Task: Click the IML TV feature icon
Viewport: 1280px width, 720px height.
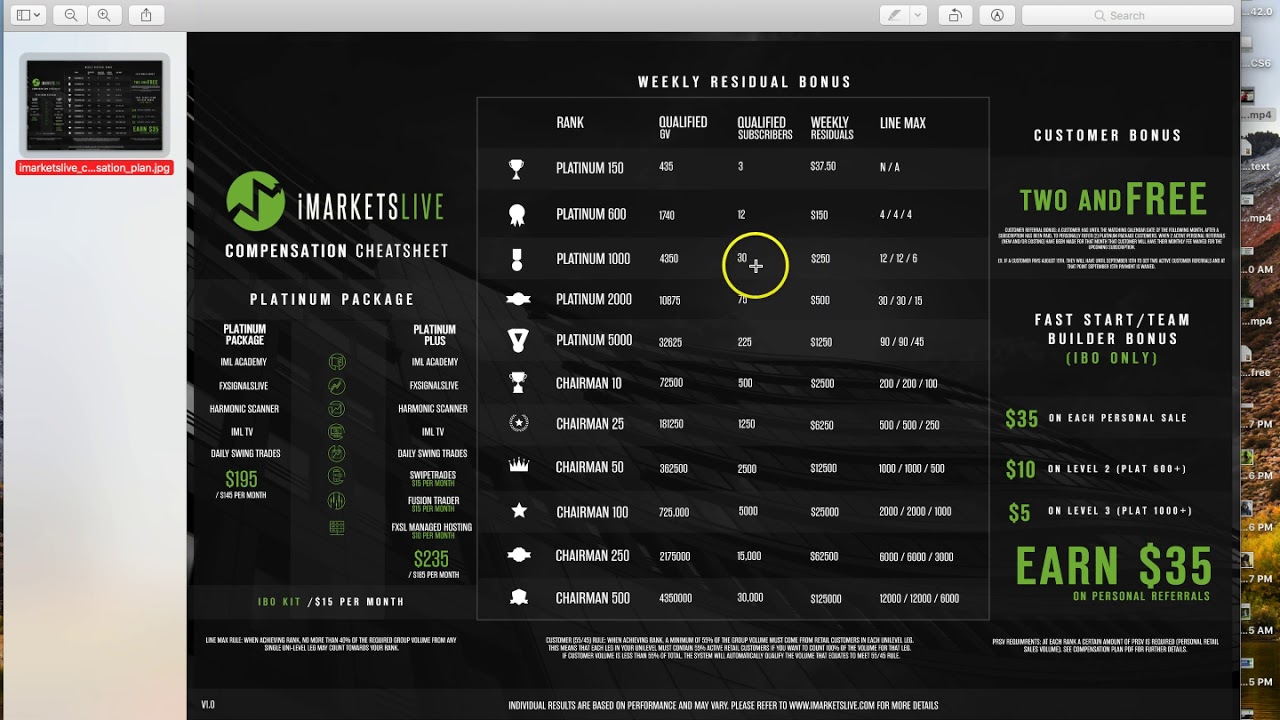Action: pyautogui.click(x=337, y=432)
